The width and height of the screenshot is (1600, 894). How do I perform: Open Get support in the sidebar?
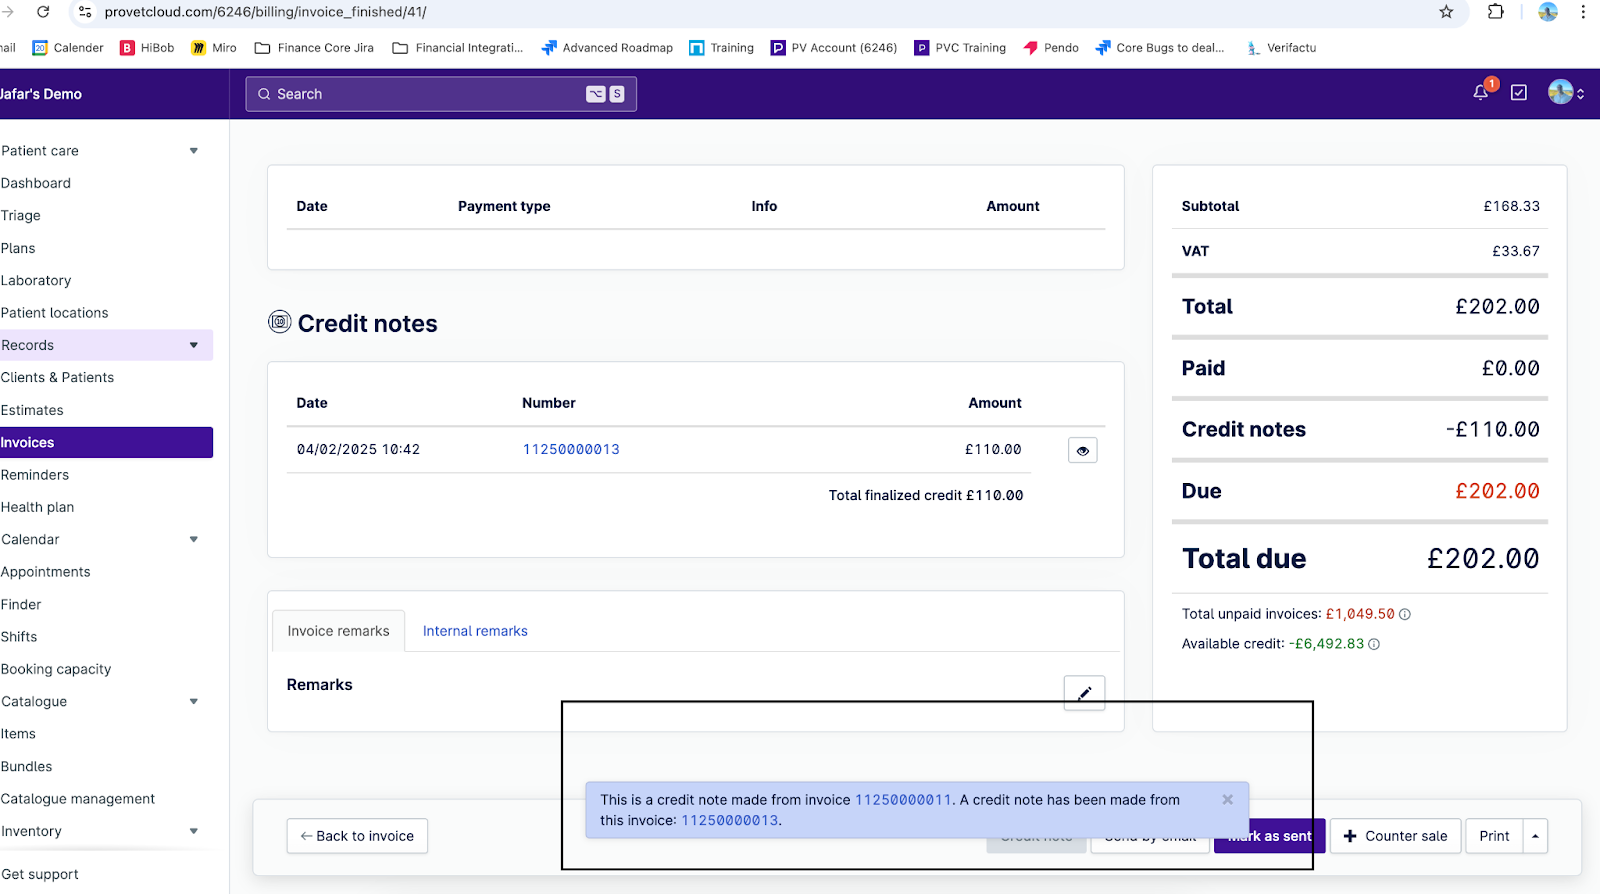point(40,874)
